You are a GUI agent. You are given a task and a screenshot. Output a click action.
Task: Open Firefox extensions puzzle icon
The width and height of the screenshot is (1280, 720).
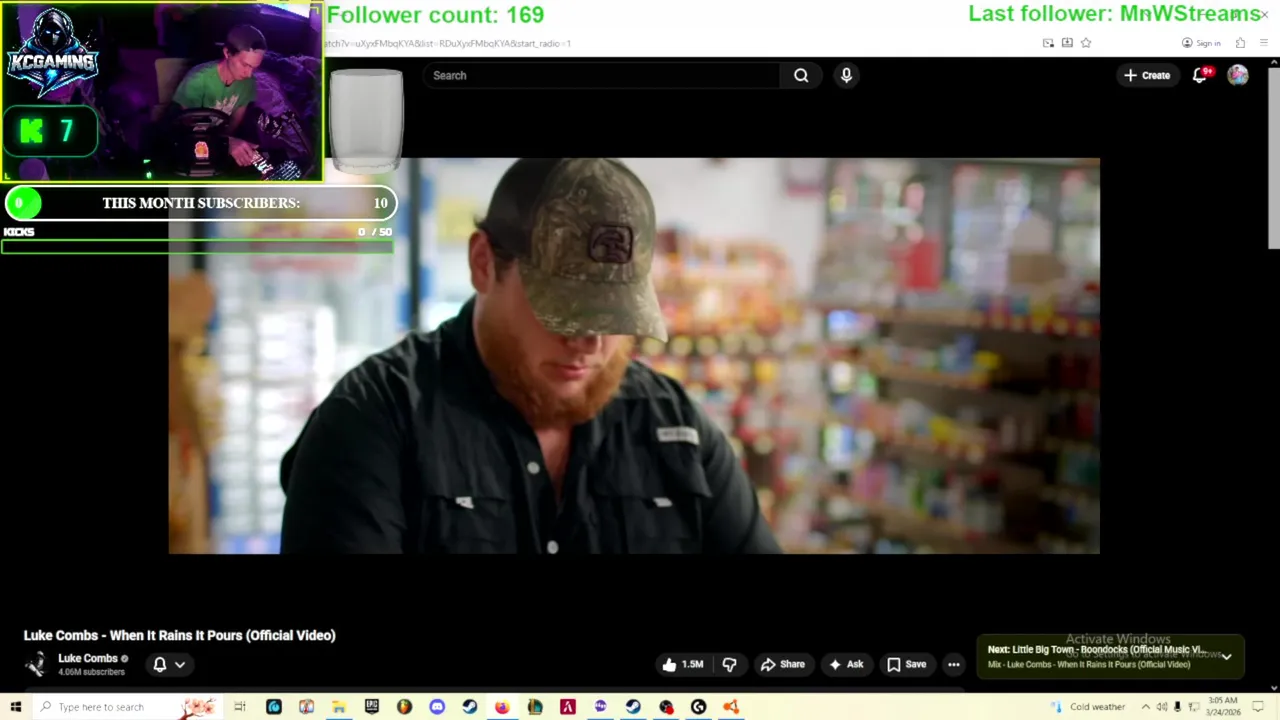click(x=1241, y=43)
